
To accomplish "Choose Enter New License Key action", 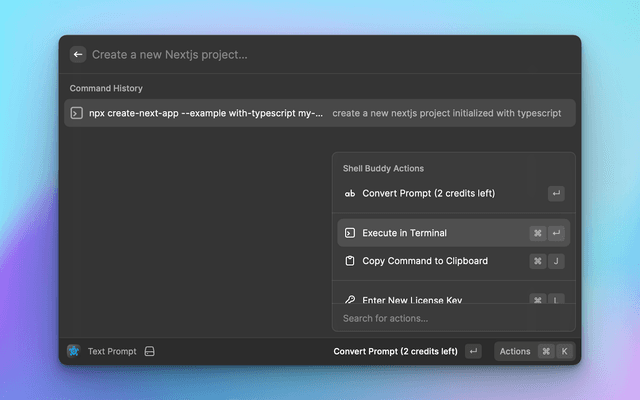I will point(412,299).
